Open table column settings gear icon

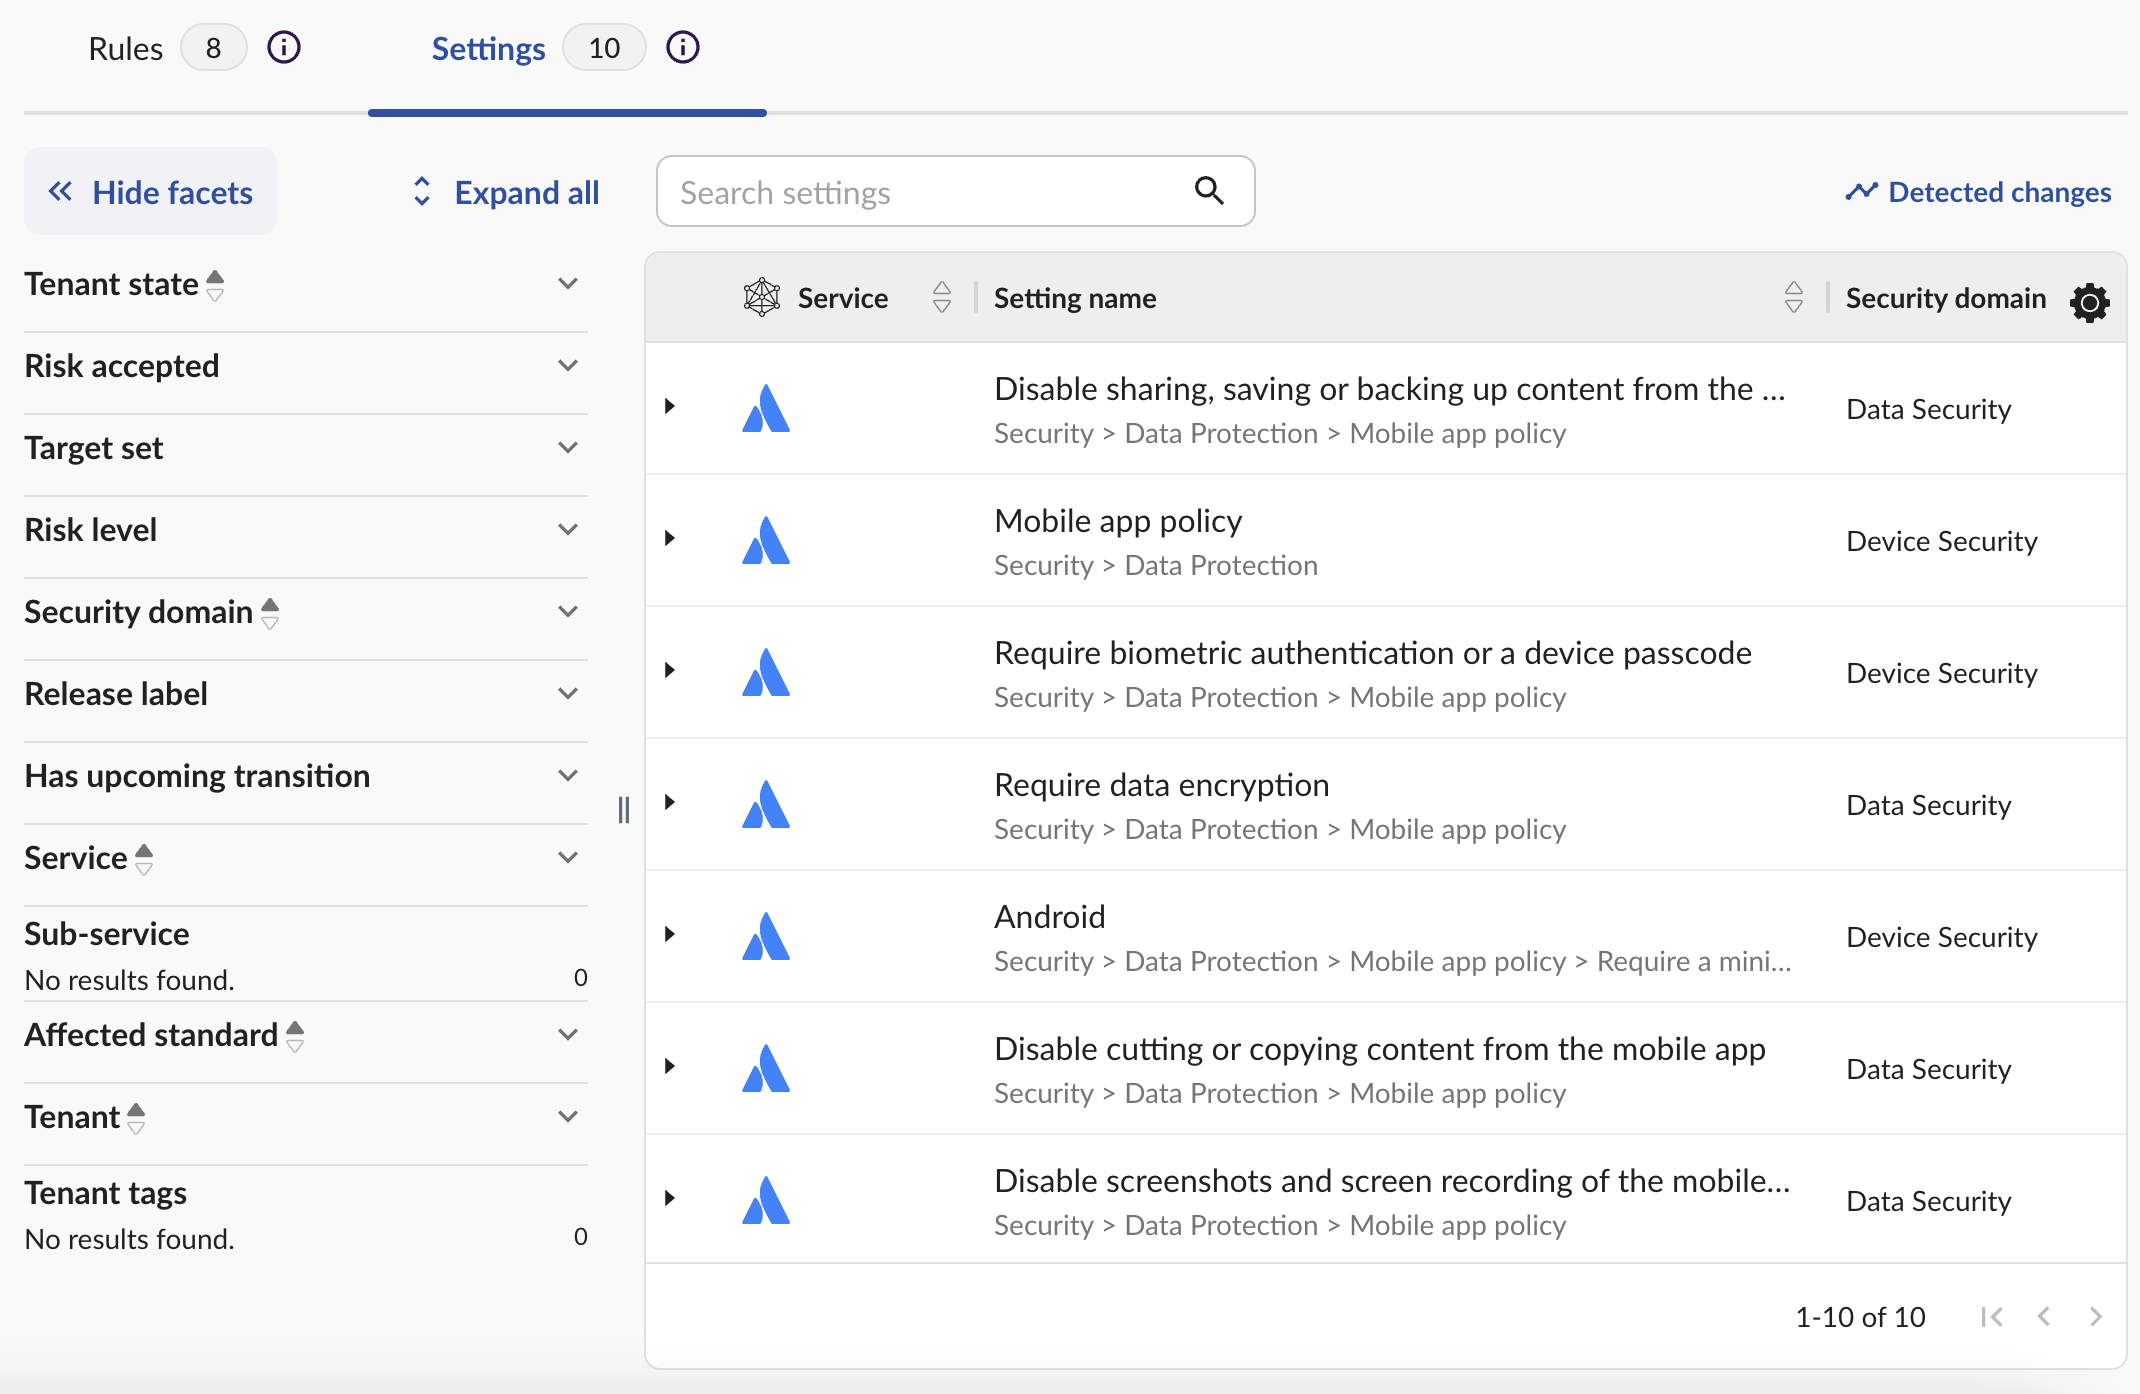2089,301
